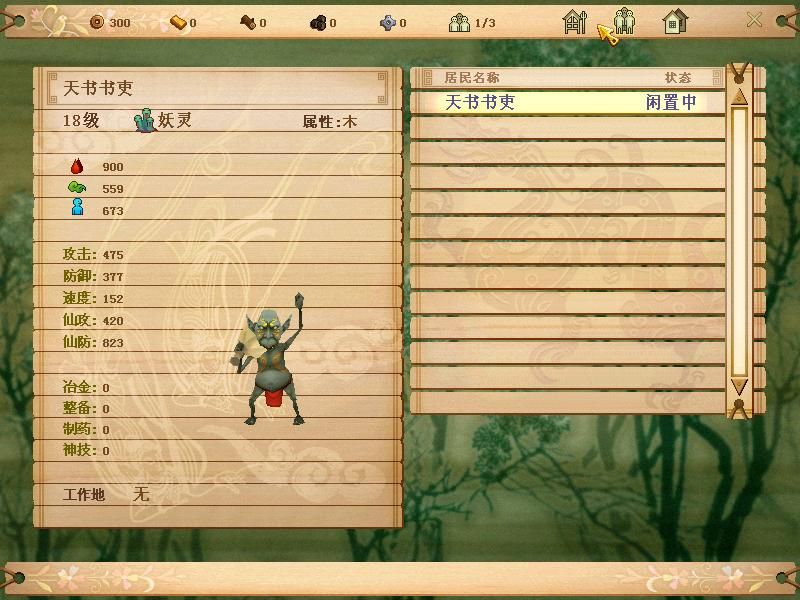
Task: Click the resident list scrollbar track
Action: (x=739, y=241)
